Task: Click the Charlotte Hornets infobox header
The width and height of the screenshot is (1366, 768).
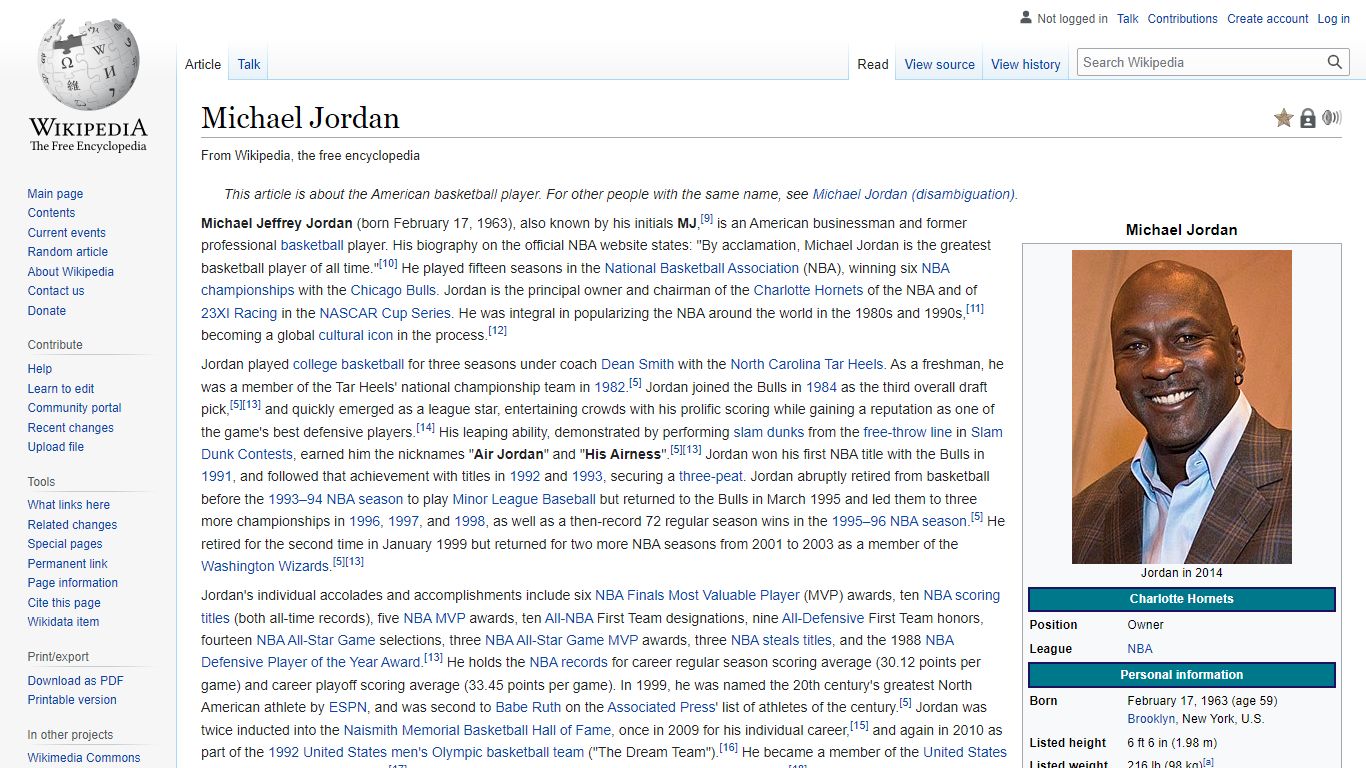Action: tap(1182, 599)
